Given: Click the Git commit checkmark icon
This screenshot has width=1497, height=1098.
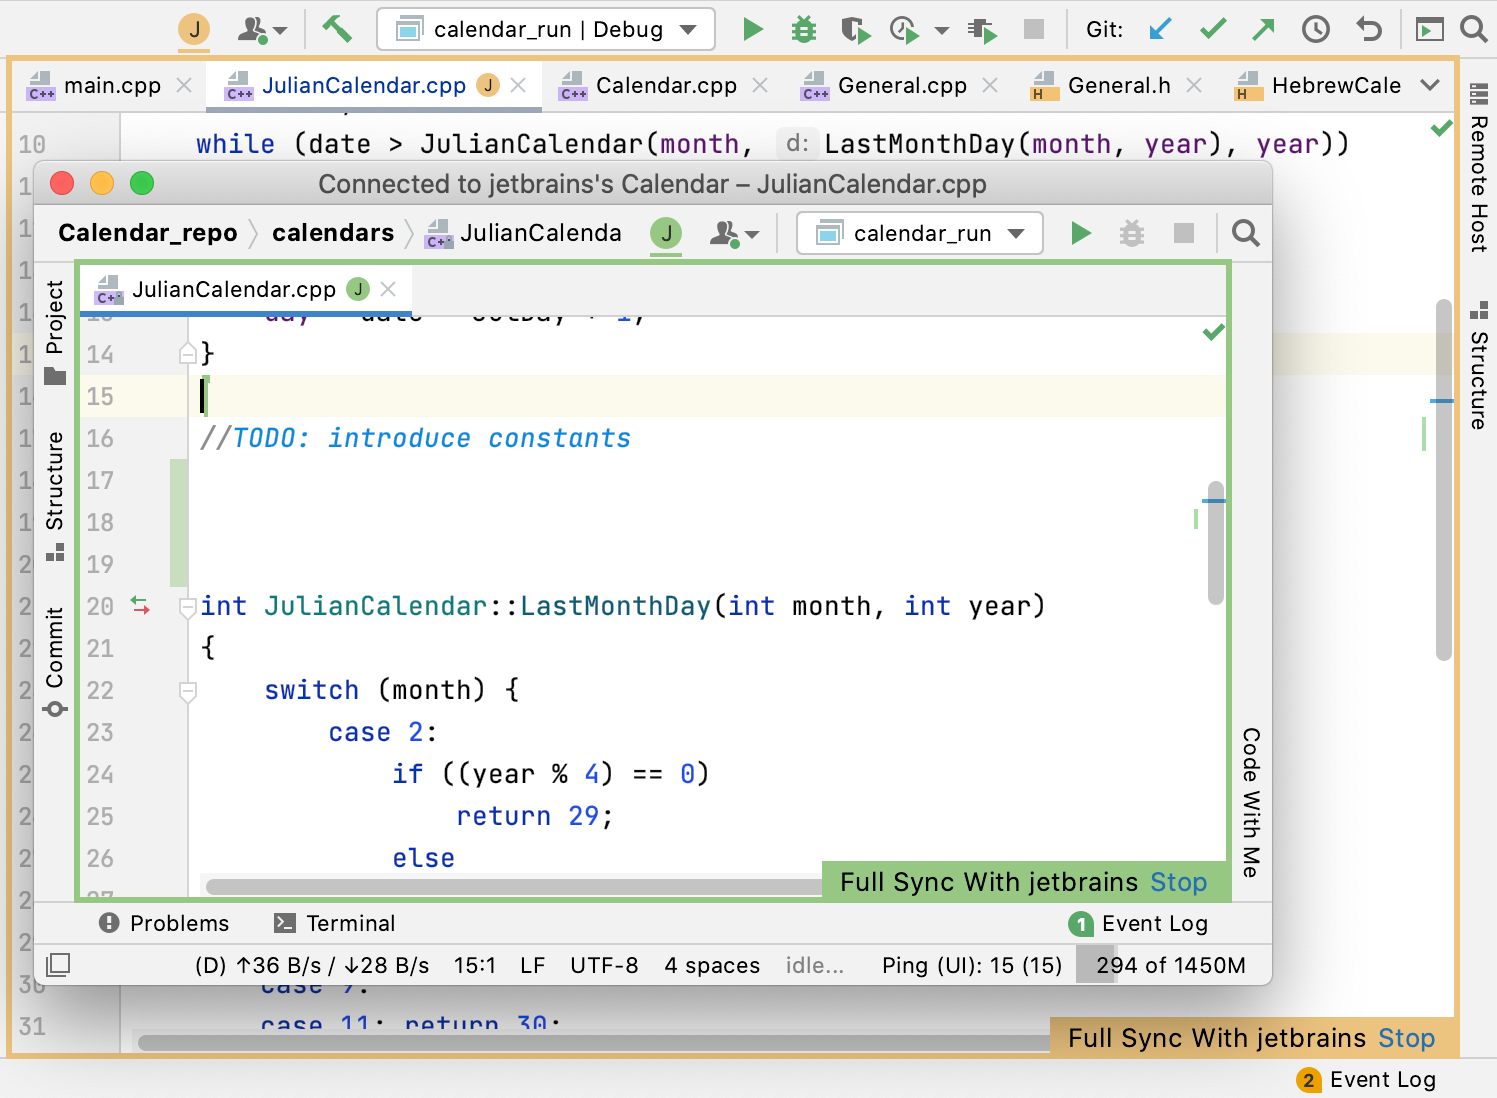Looking at the screenshot, I should click(1212, 29).
